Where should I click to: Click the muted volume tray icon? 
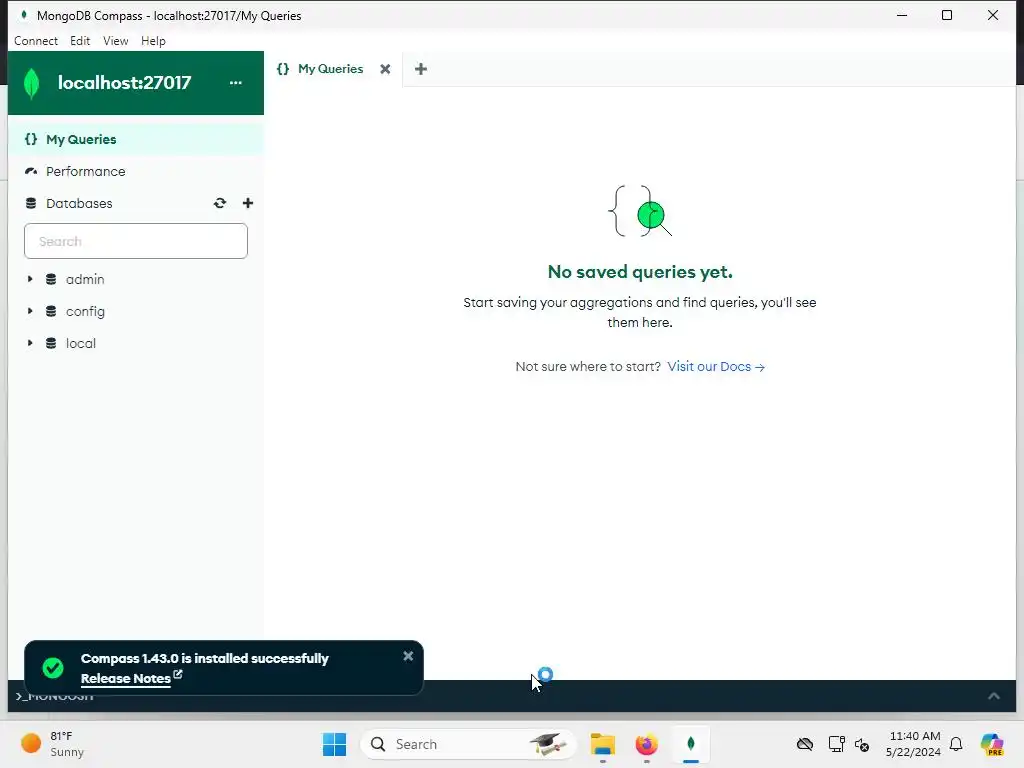click(x=862, y=744)
